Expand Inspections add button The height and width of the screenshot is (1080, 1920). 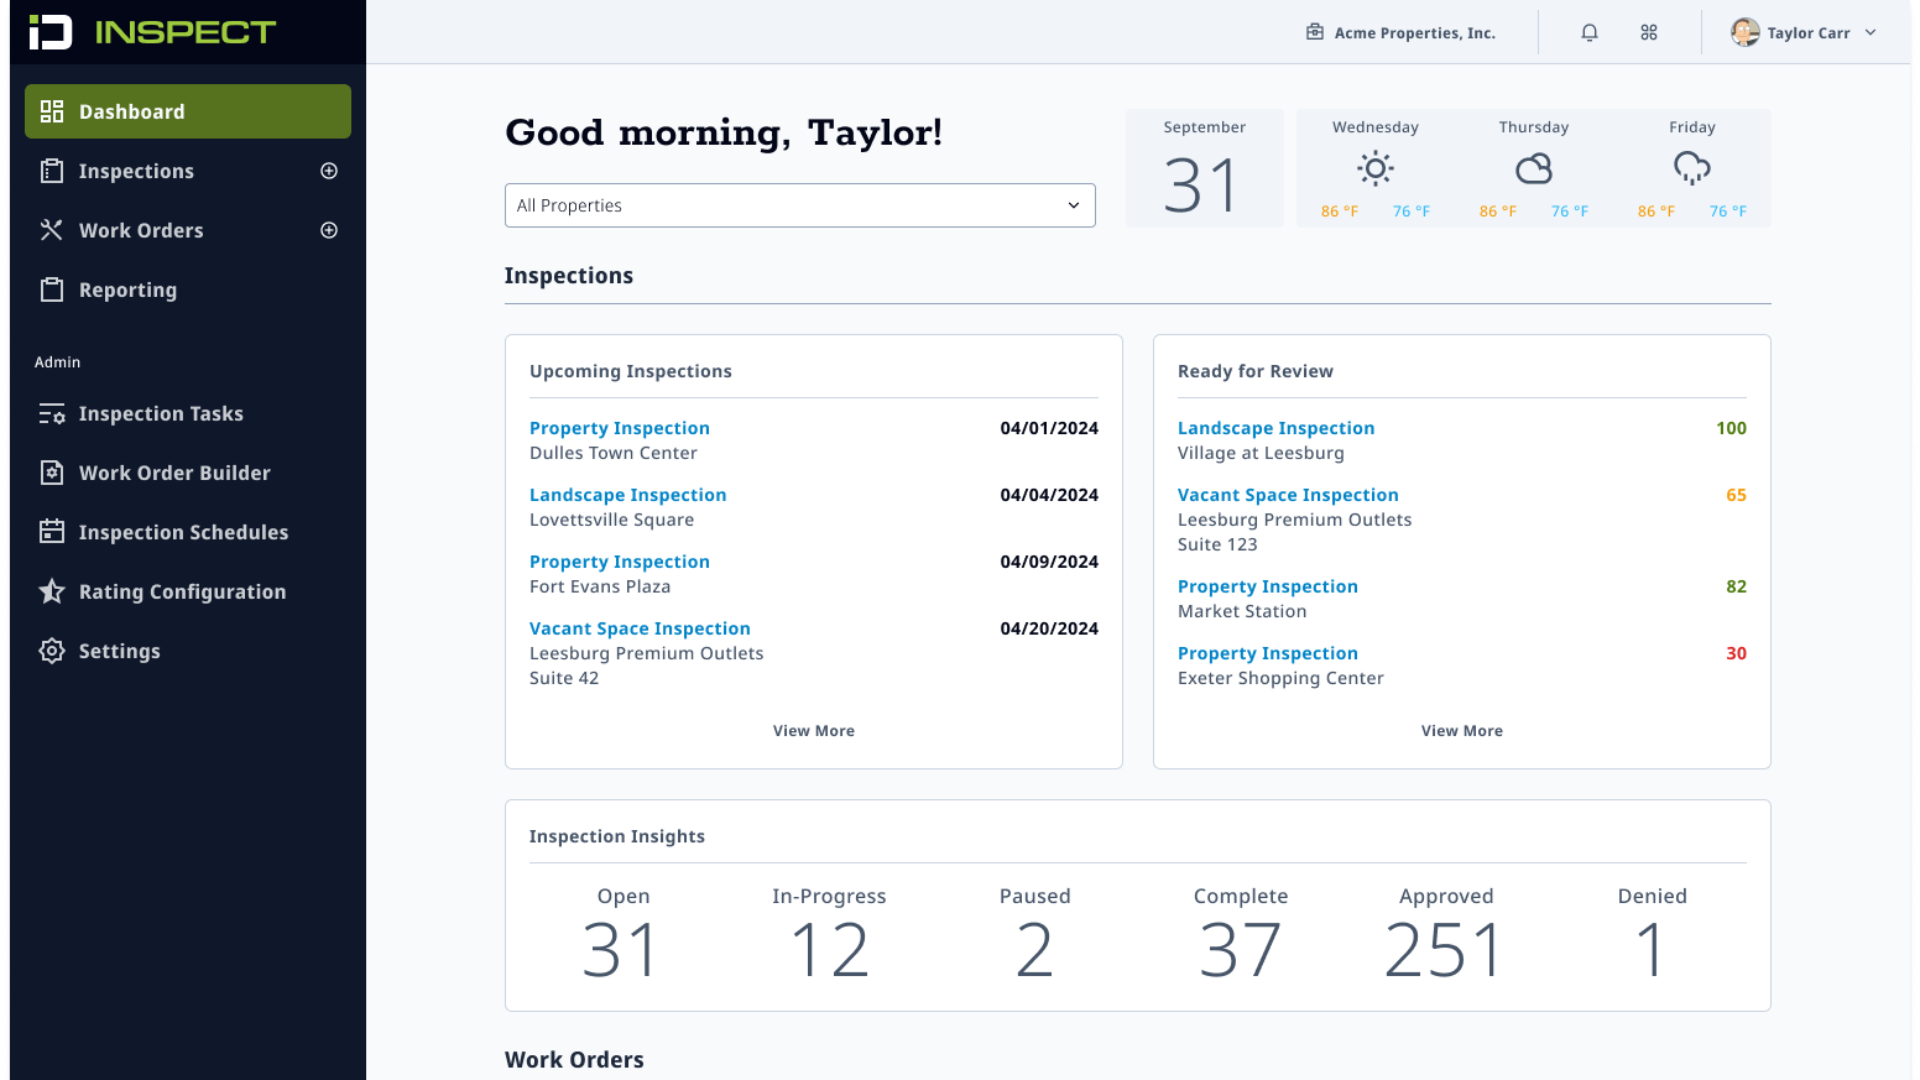pos(330,170)
